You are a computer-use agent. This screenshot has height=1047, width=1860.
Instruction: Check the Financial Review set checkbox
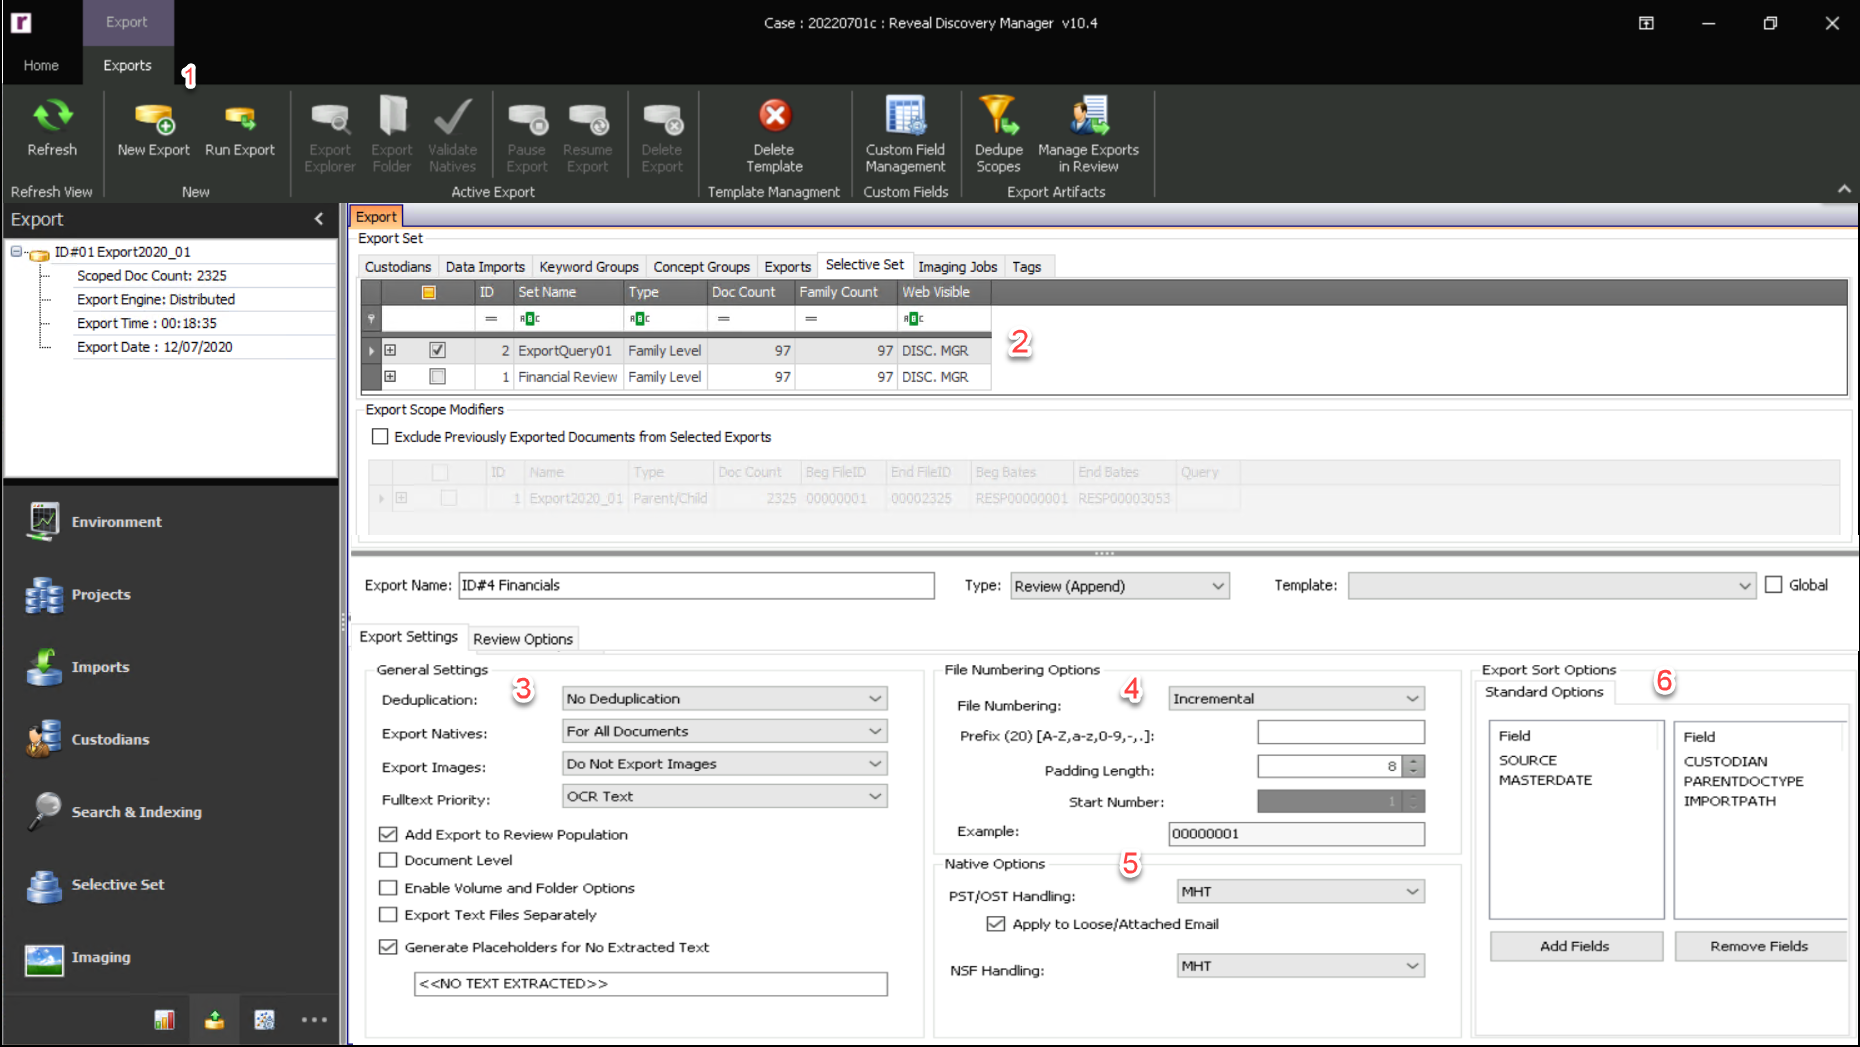point(436,376)
